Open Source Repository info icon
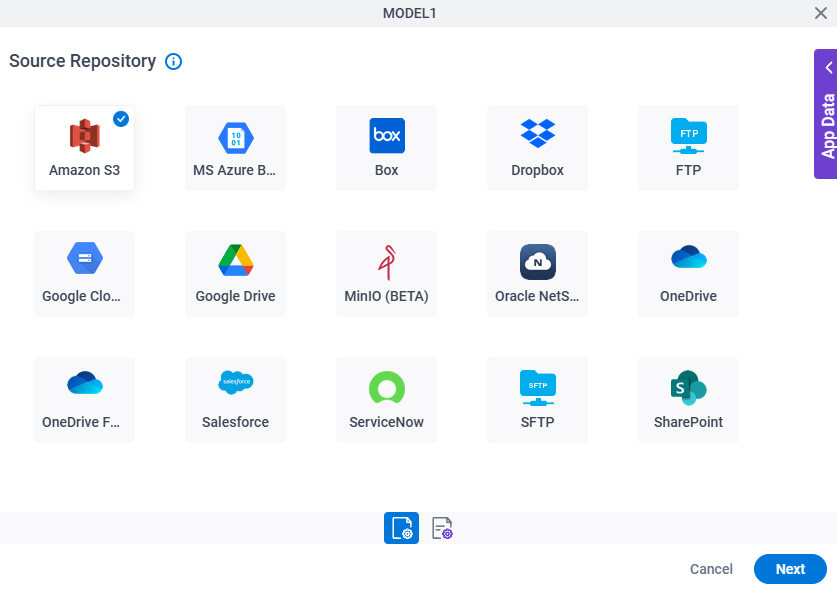This screenshot has width=837, height=590. pos(173,61)
